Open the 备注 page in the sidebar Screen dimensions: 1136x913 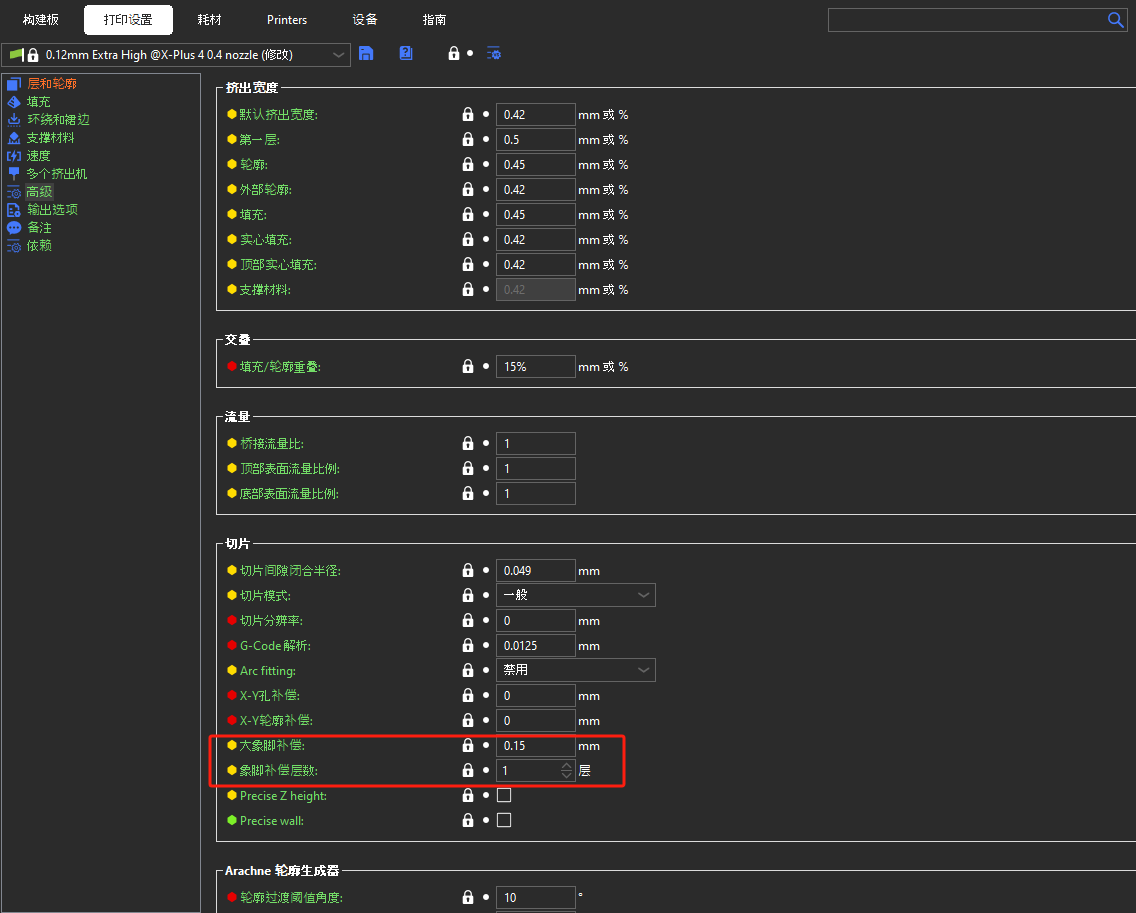[39, 228]
